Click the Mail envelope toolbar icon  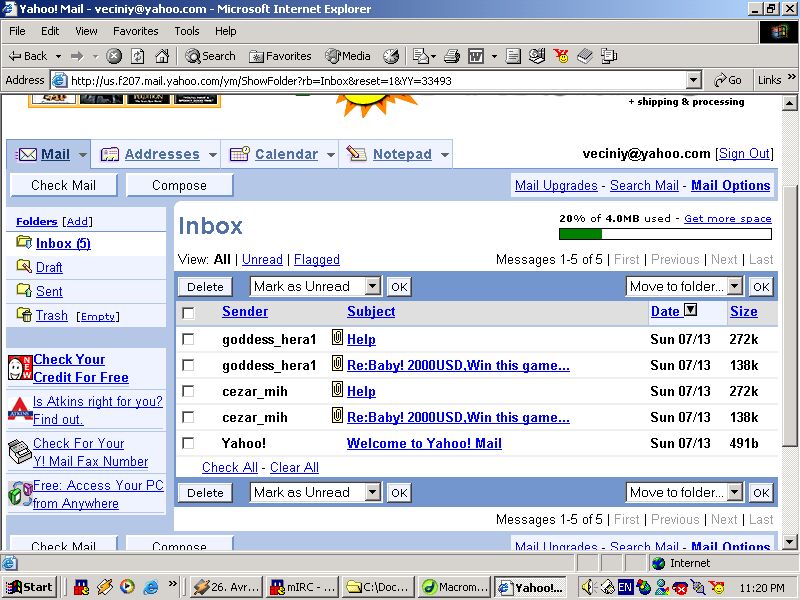point(420,56)
